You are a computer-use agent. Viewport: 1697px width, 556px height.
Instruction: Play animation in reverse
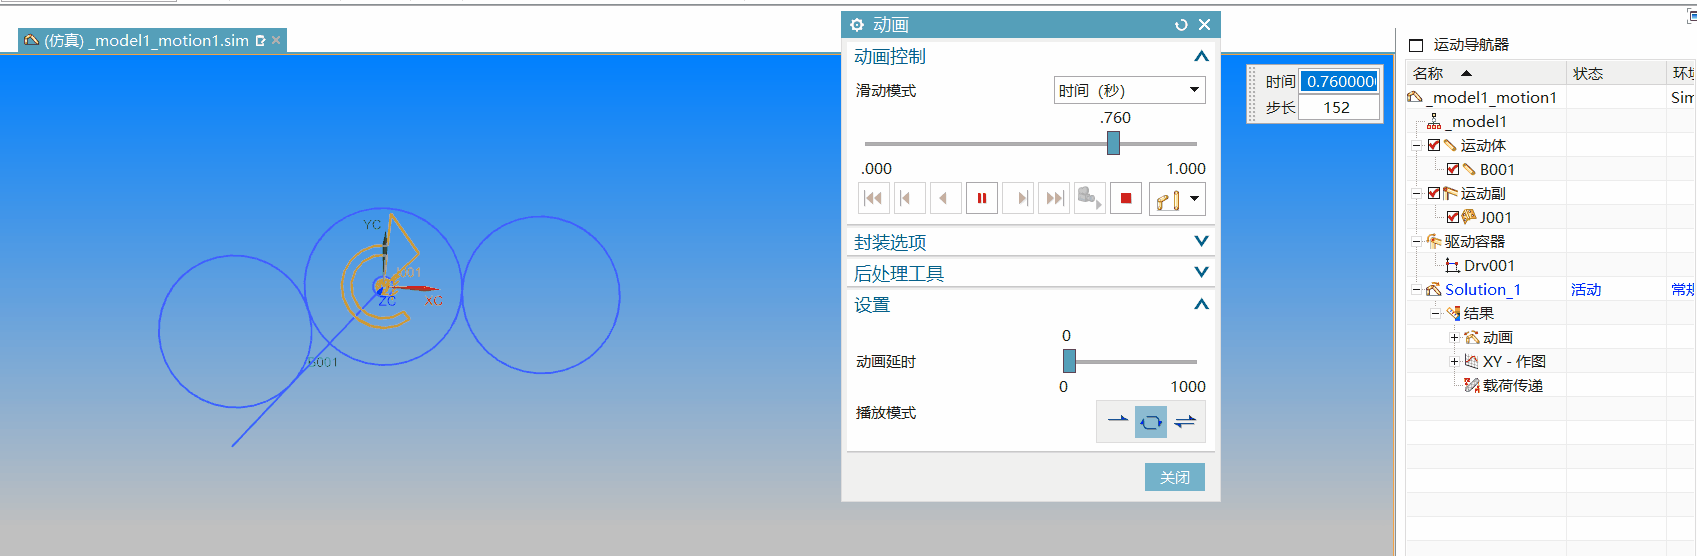click(945, 198)
